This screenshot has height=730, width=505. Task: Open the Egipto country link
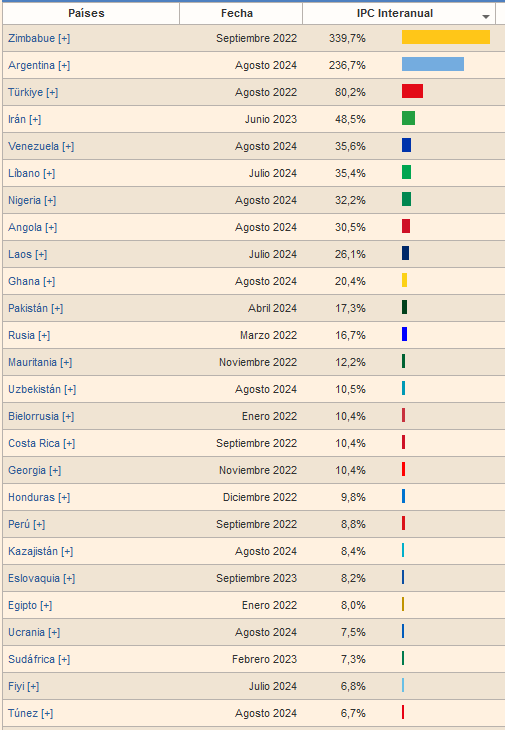pyautogui.click(x=22, y=605)
